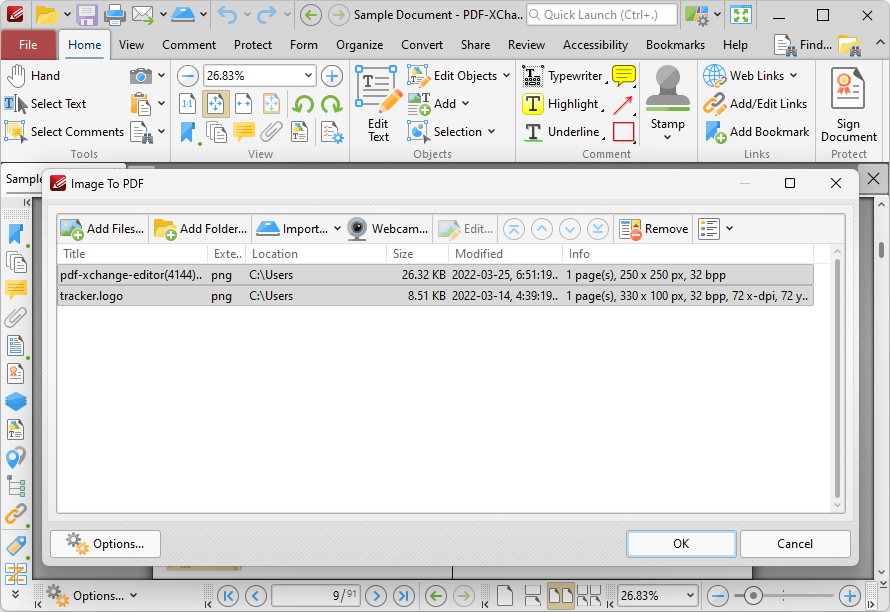This screenshot has width=890, height=612.
Task: Switch to single page layout in status bar
Action: tap(505, 596)
